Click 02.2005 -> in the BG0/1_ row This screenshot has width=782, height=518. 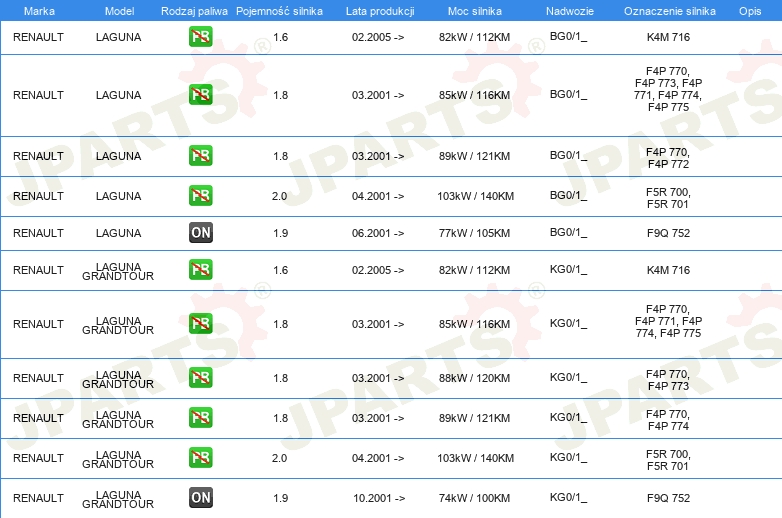378,37
